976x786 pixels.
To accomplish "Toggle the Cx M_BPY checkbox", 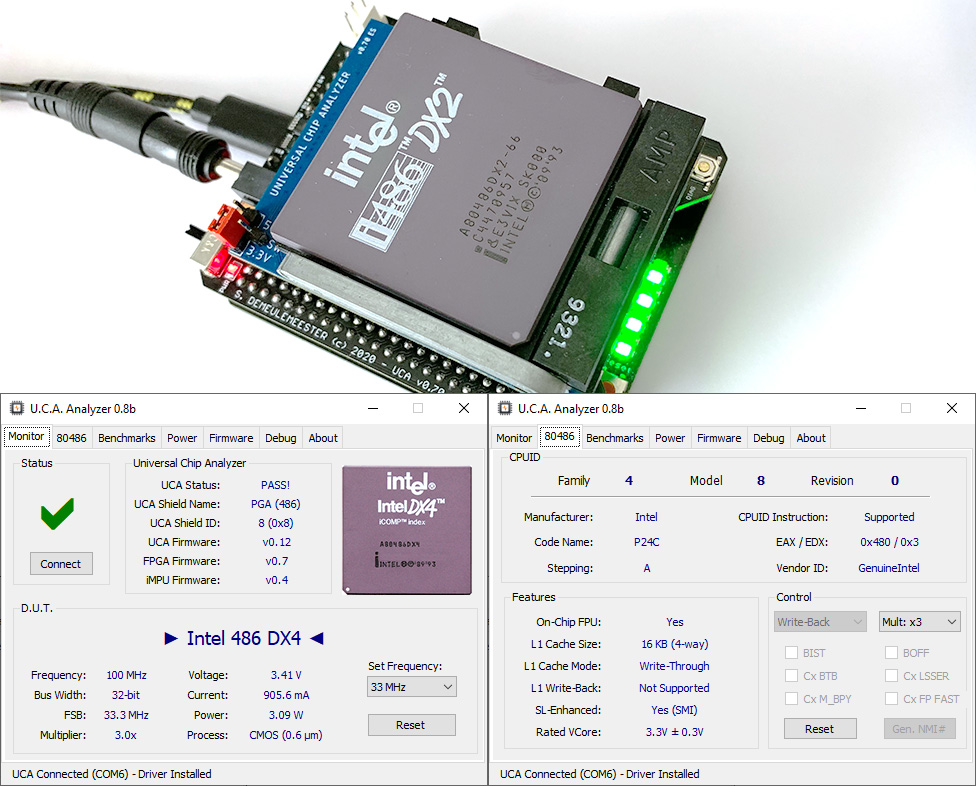I will point(791,698).
